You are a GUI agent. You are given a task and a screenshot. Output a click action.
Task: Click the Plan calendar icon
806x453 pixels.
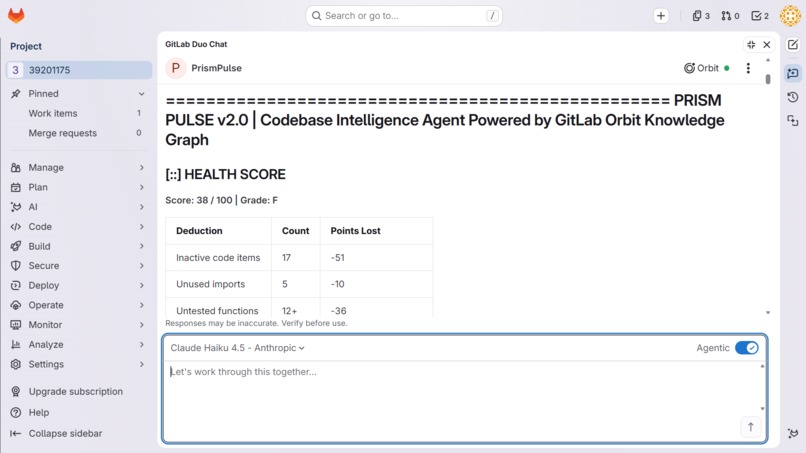click(16, 187)
